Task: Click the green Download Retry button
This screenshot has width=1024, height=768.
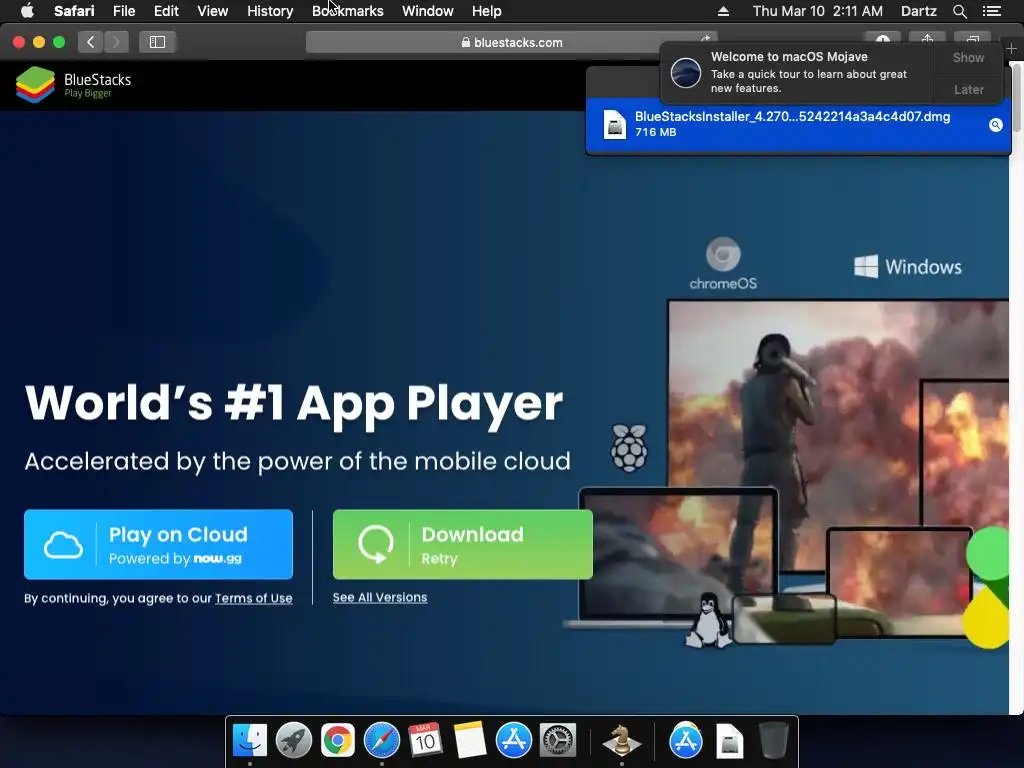Action: pos(462,544)
